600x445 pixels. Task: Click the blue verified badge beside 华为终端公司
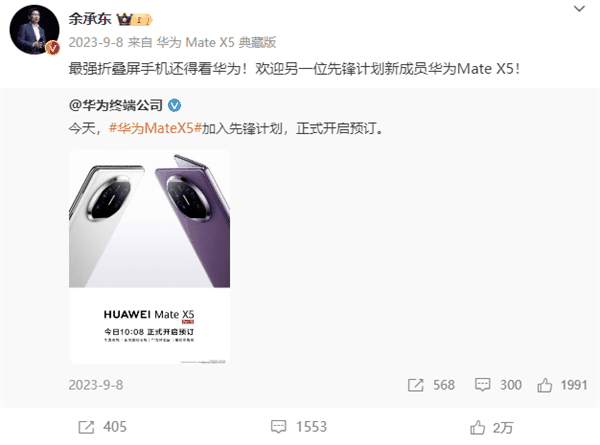(174, 105)
